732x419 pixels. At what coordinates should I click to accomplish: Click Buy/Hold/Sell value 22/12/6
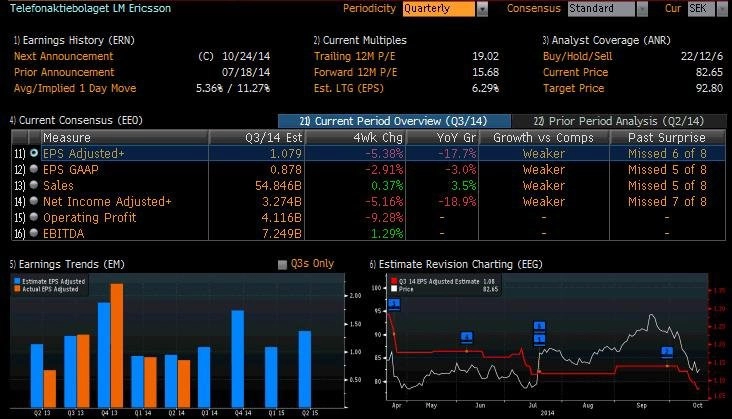pos(702,56)
